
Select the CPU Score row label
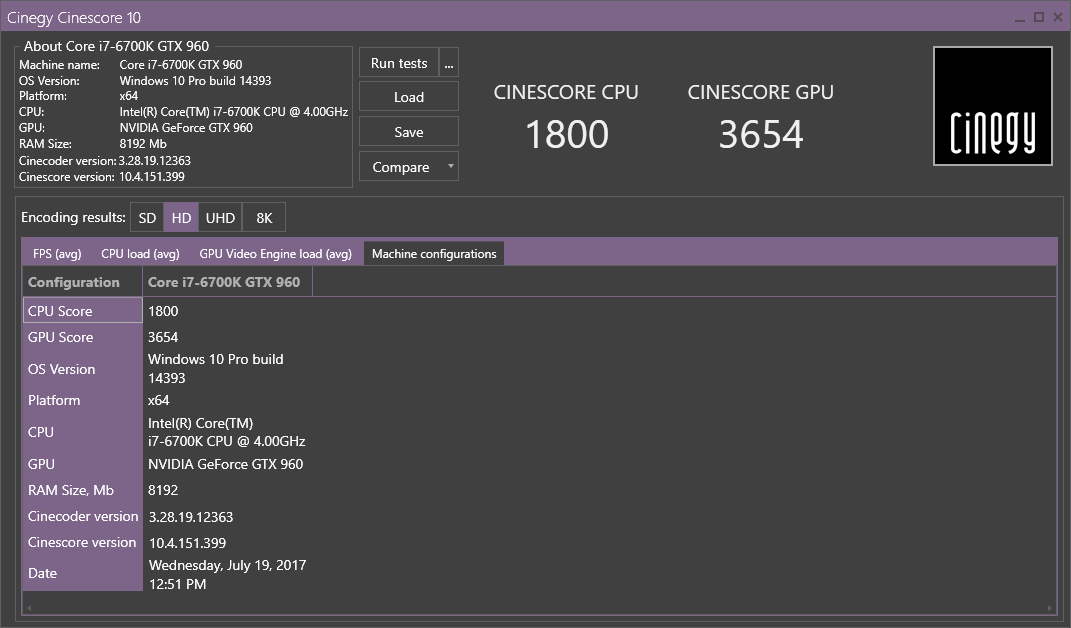click(82, 310)
